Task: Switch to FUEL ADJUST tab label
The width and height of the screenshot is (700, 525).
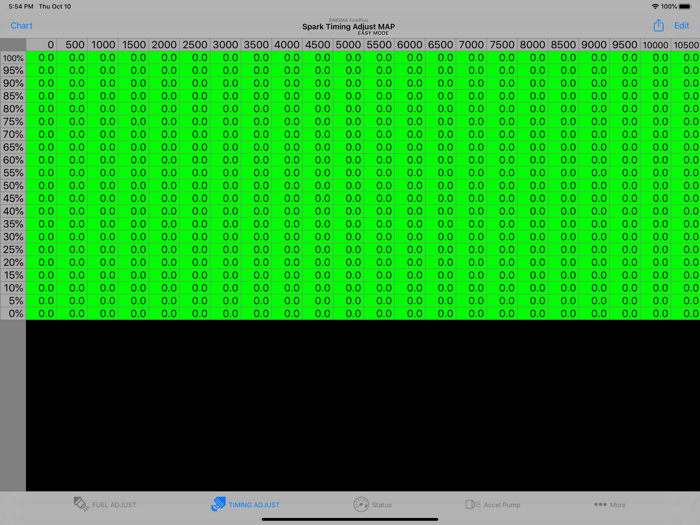Action: coord(114,505)
